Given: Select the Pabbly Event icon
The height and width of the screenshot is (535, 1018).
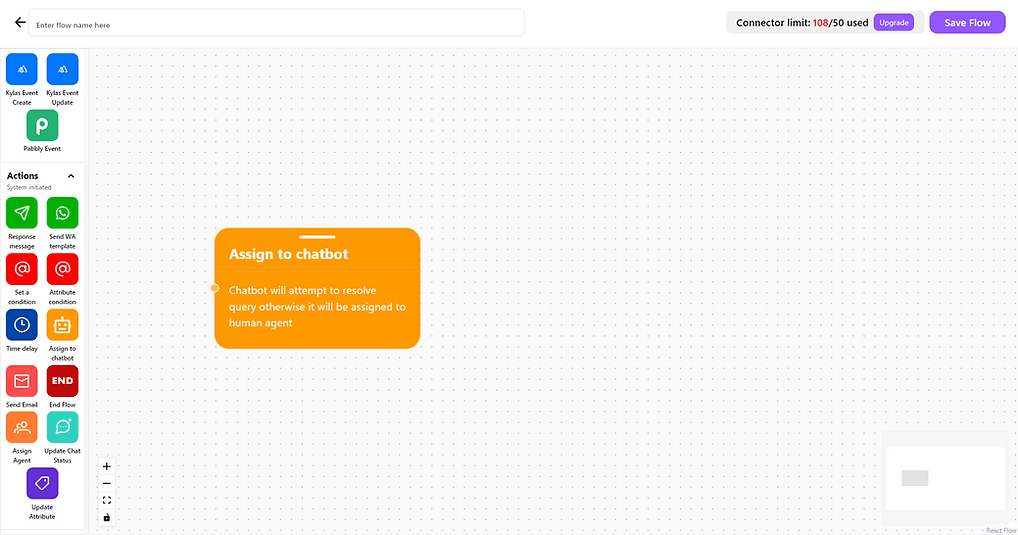Looking at the screenshot, I should (x=42, y=125).
